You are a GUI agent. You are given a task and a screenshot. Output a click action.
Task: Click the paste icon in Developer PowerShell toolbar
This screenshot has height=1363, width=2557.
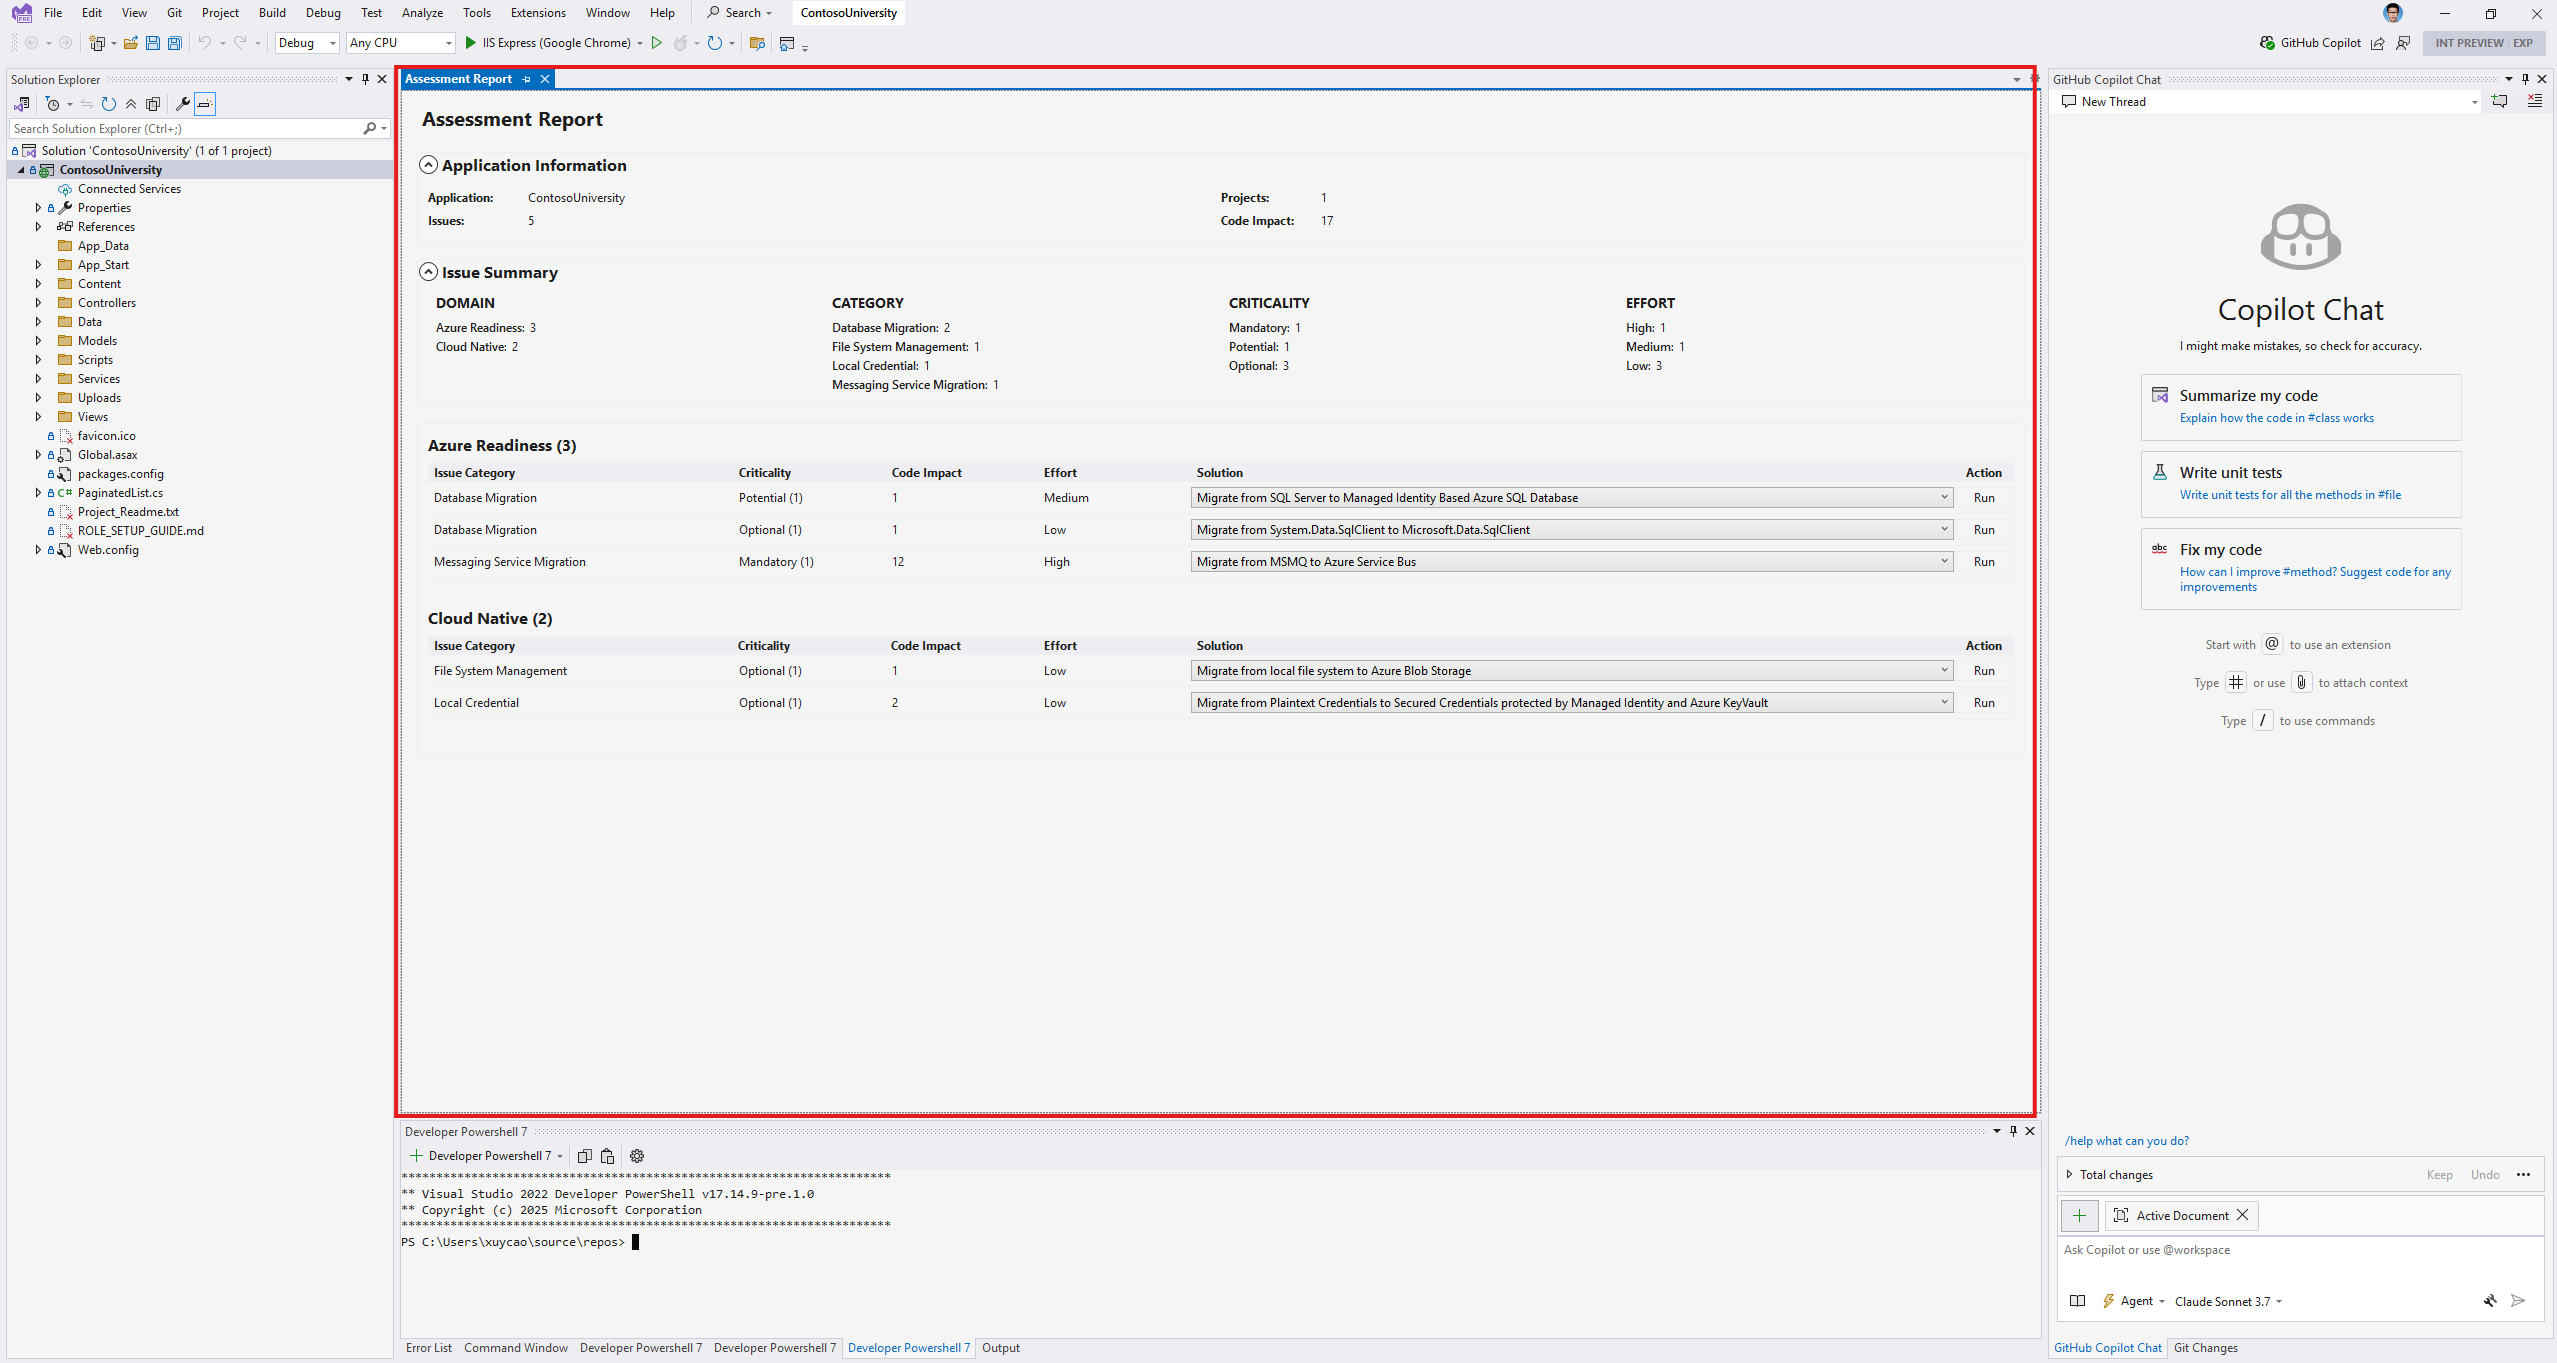pyautogui.click(x=607, y=1156)
